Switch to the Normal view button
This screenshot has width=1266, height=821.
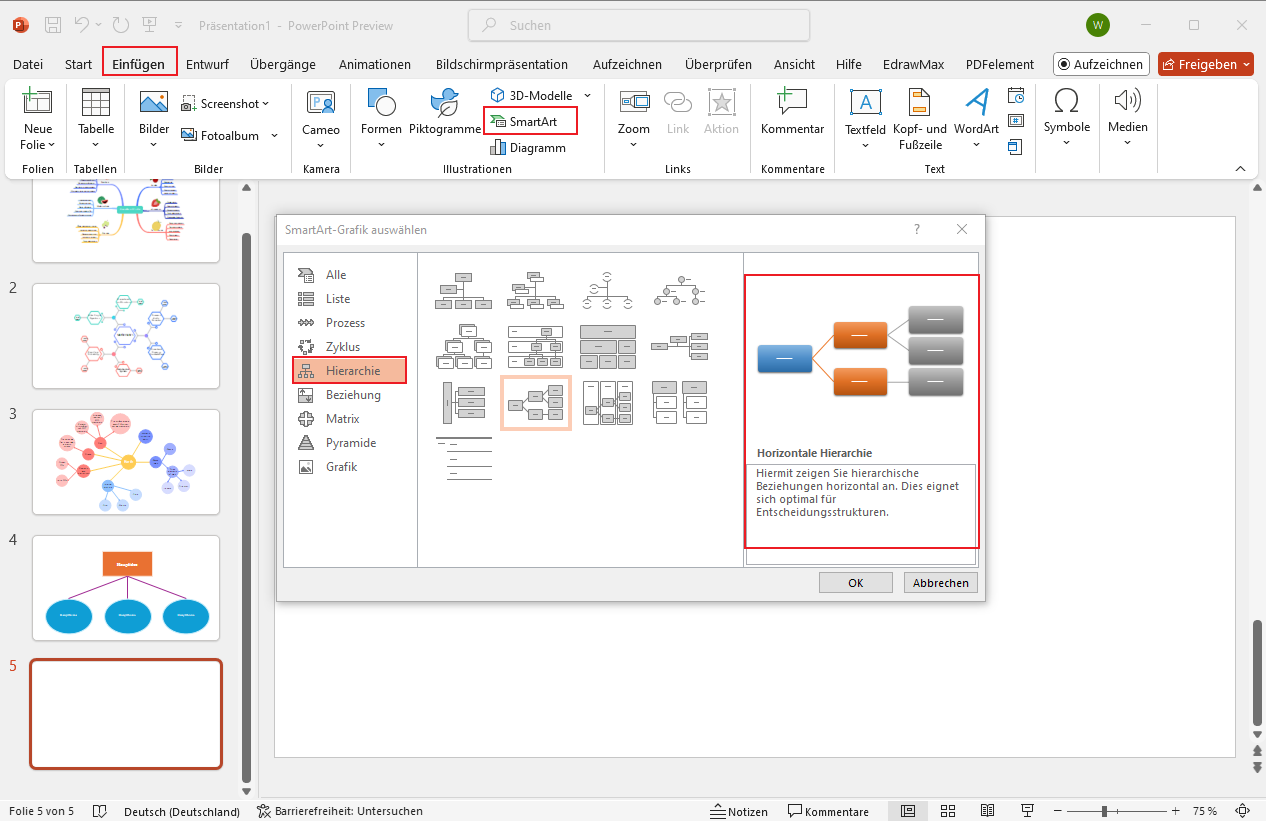(908, 811)
